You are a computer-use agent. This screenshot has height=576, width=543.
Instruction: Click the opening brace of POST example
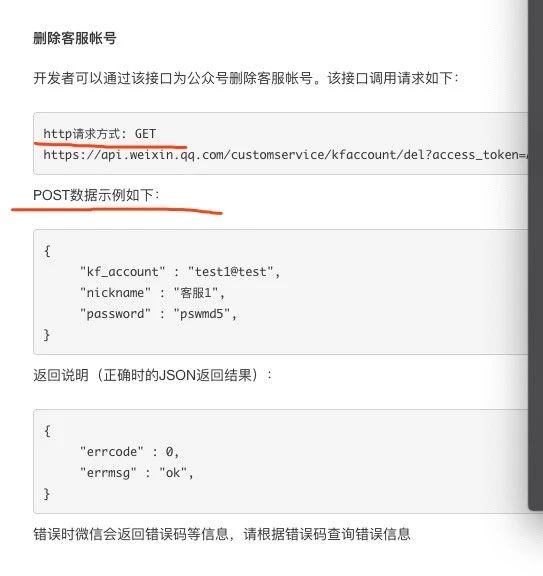tap(47, 251)
